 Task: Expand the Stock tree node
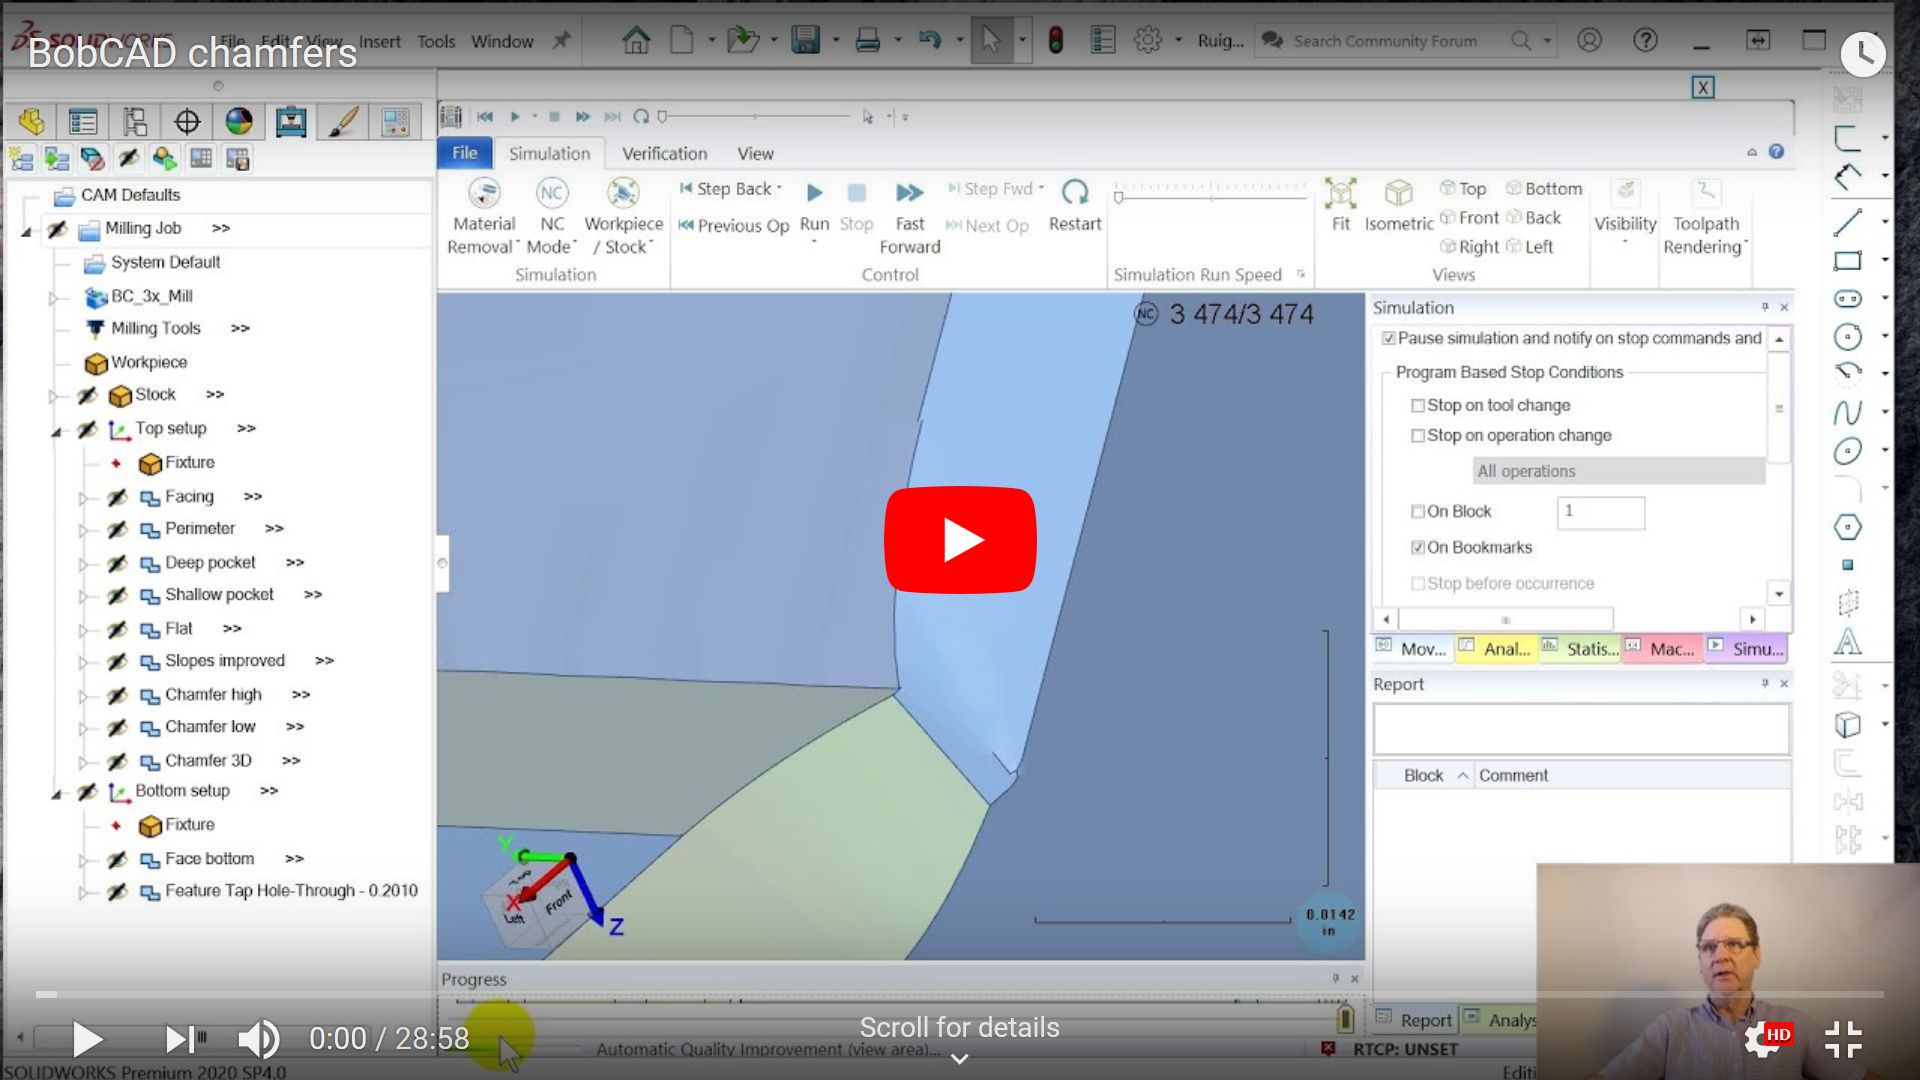click(54, 396)
